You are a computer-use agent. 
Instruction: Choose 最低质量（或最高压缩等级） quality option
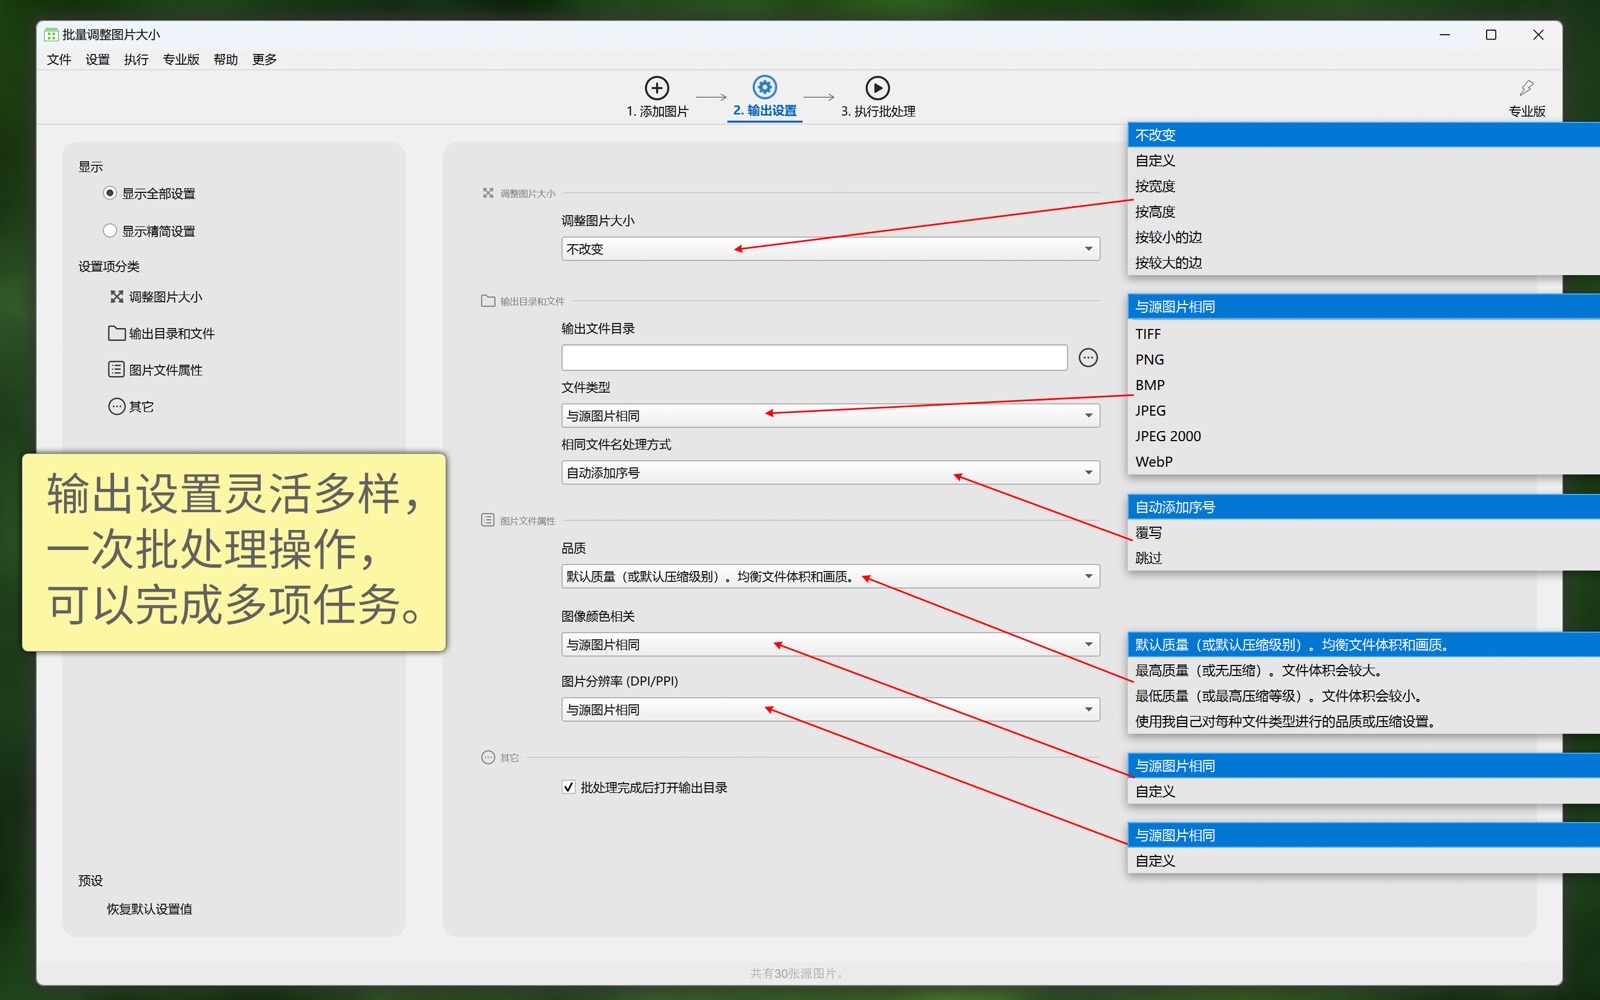tap(1363, 696)
